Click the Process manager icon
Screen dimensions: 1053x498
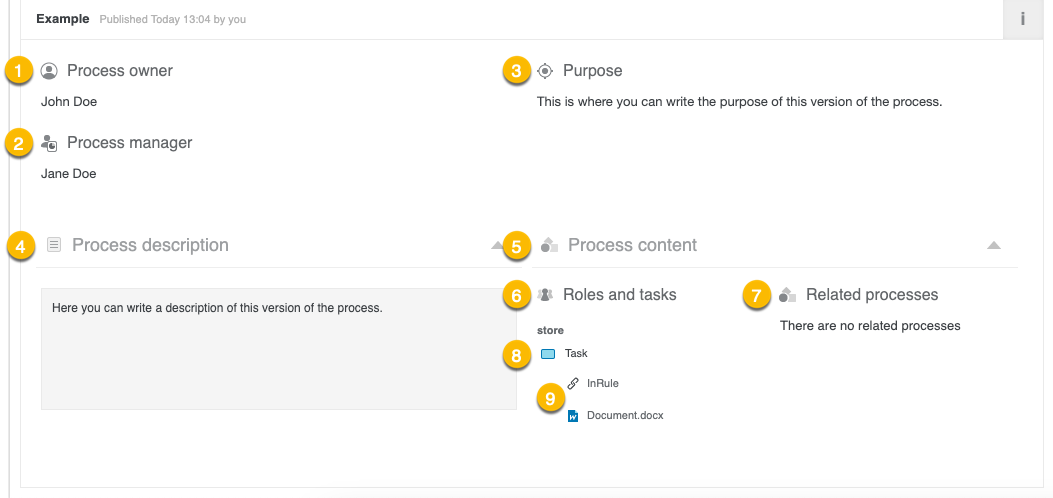point(49,143)
